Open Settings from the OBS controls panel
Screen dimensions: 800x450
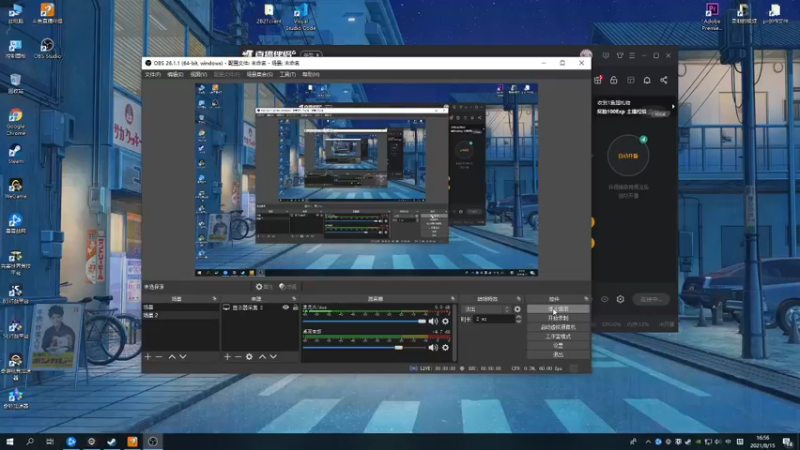tap(558, 345)
